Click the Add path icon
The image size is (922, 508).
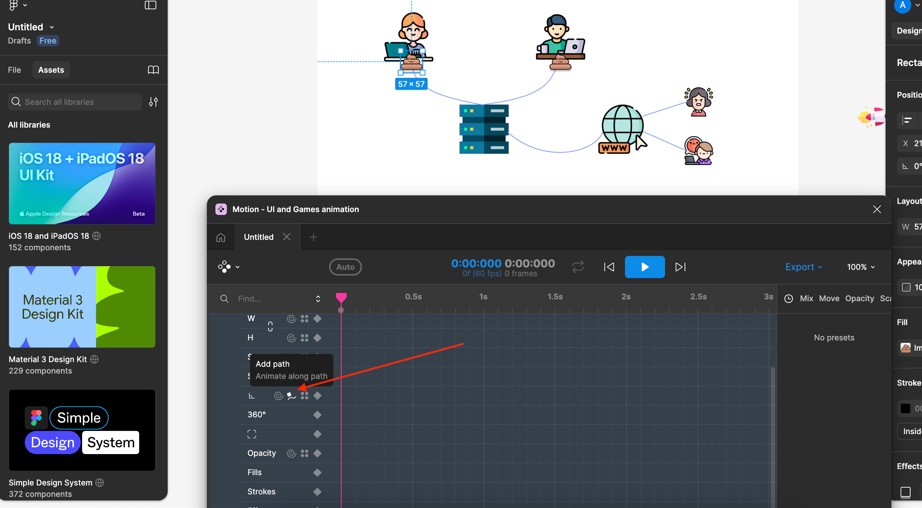click(292, 396)
